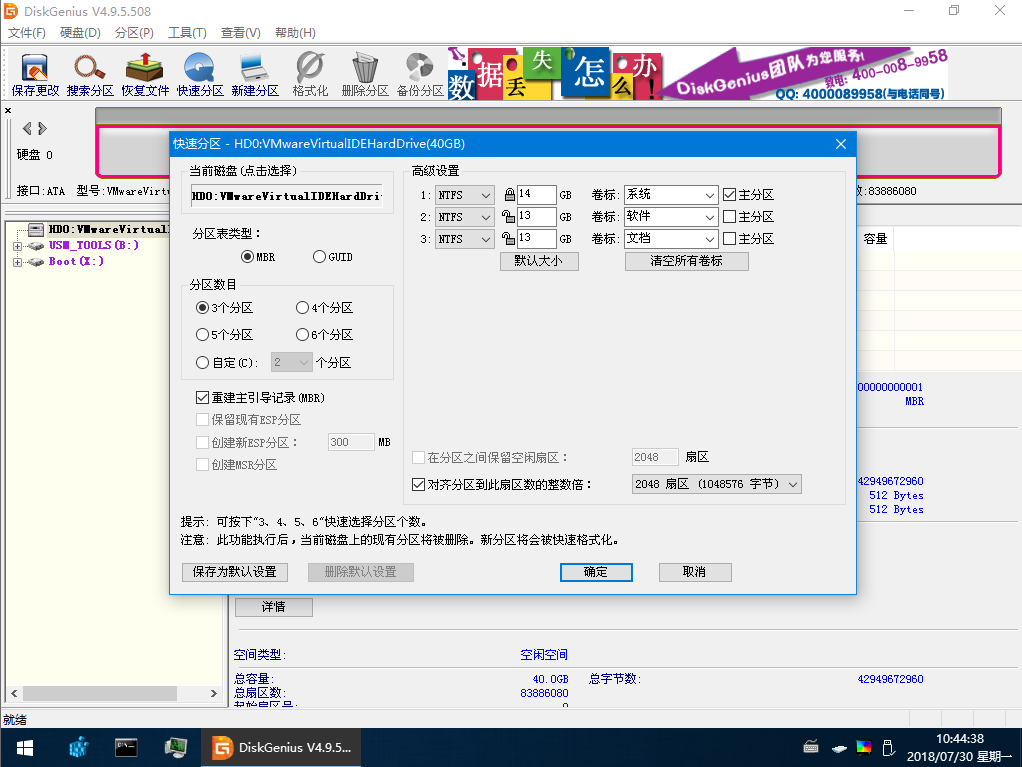Enable 主分区 checkbox for partition 2
The image size is (1022, 767).
tap(730, 216)
